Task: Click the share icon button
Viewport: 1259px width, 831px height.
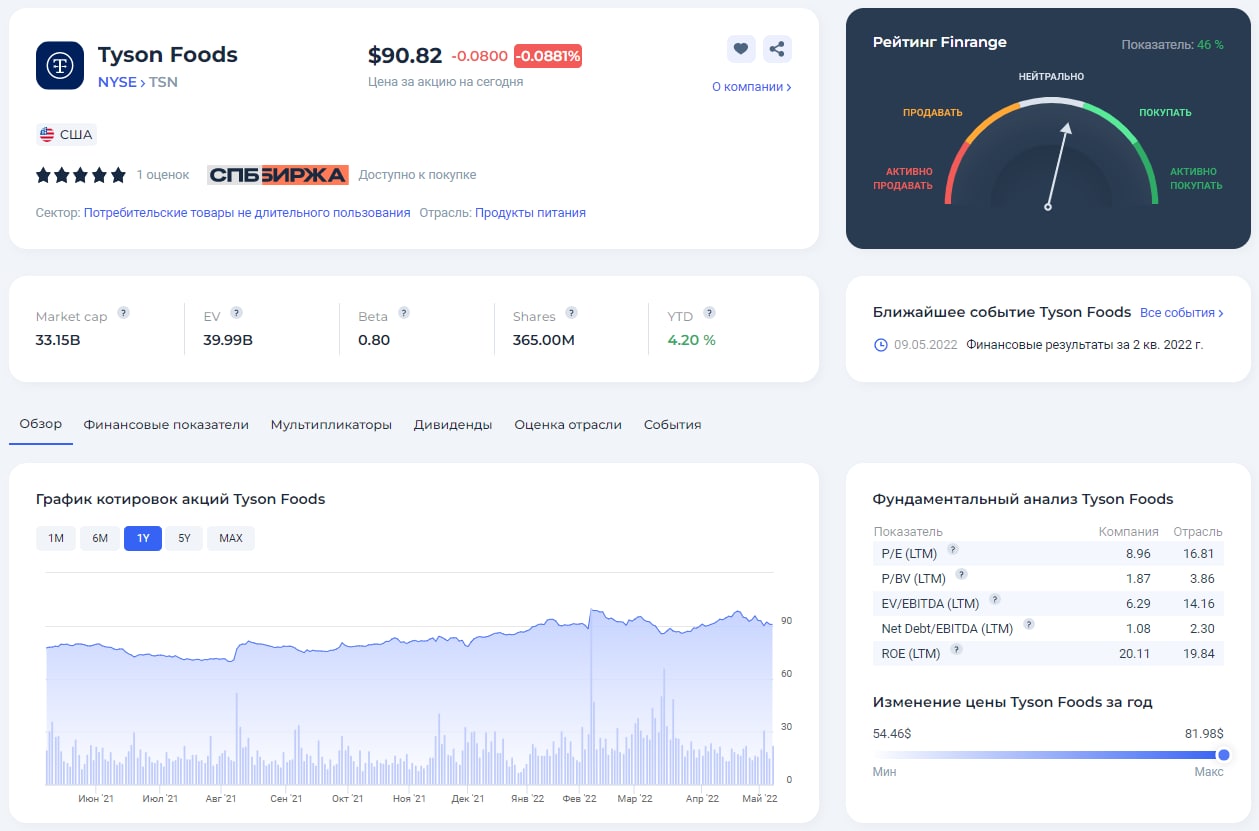Action: 777,49
